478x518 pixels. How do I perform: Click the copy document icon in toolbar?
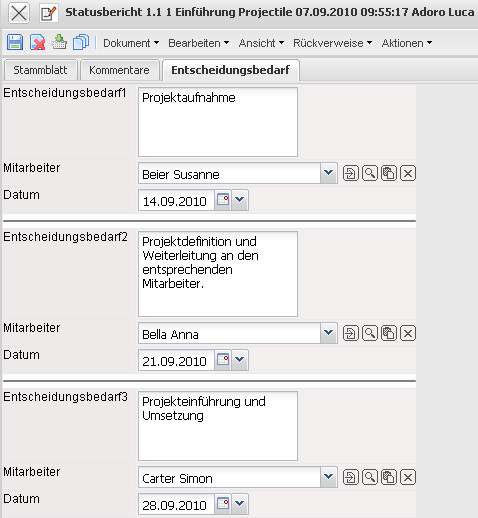pyautogui.click(x=81, y=42)
